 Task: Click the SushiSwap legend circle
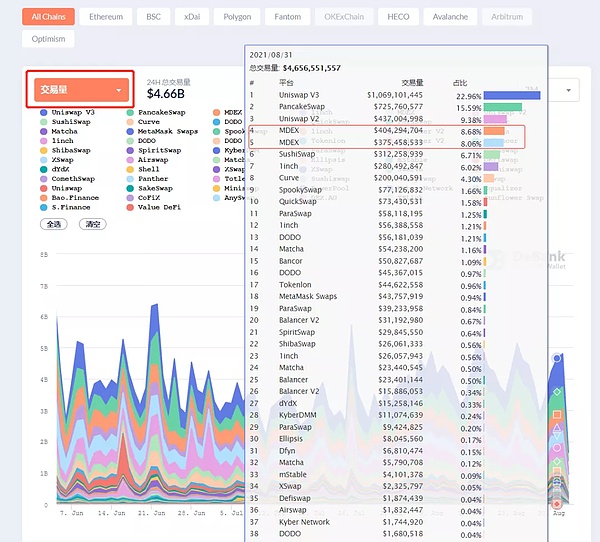click(44, 122)
